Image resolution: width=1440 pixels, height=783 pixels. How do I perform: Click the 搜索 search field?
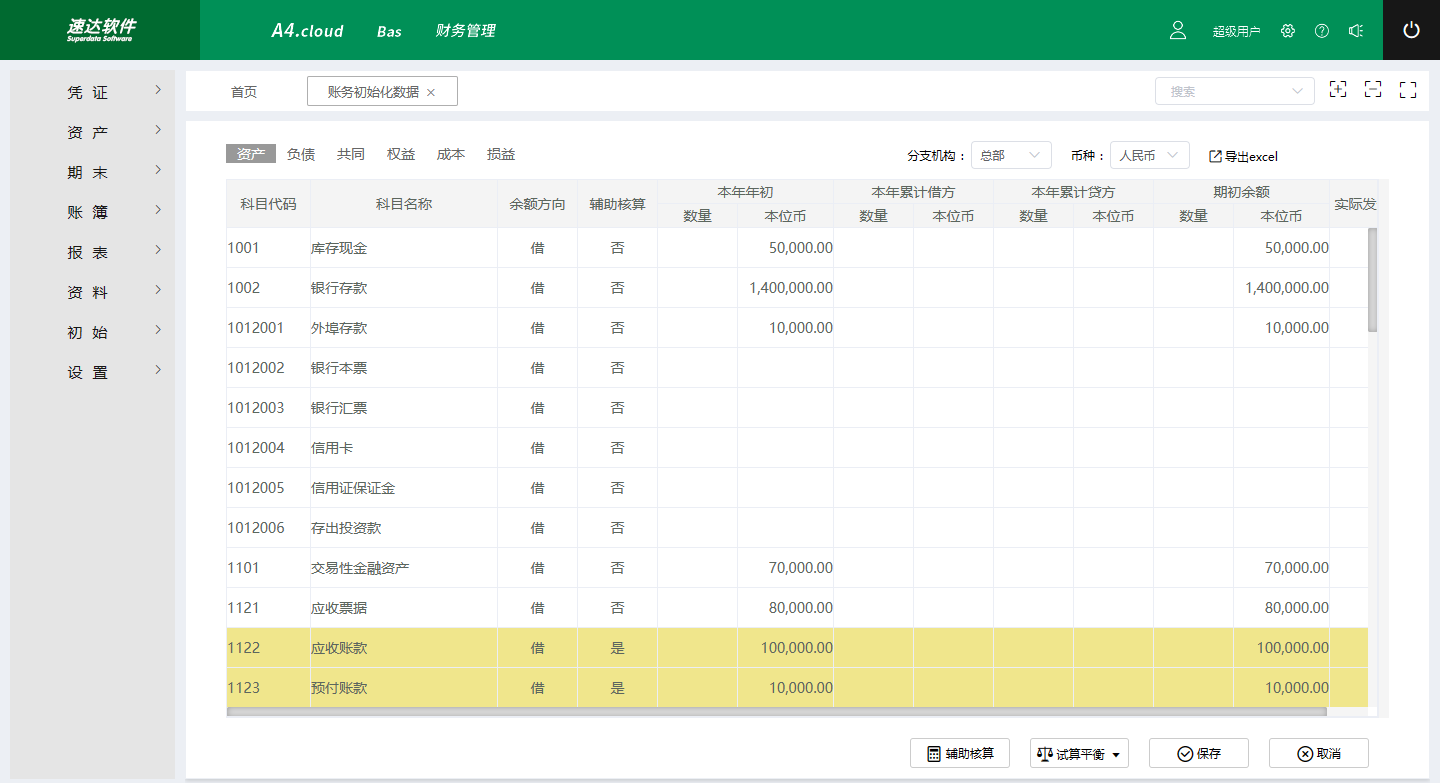(1225, 91)
